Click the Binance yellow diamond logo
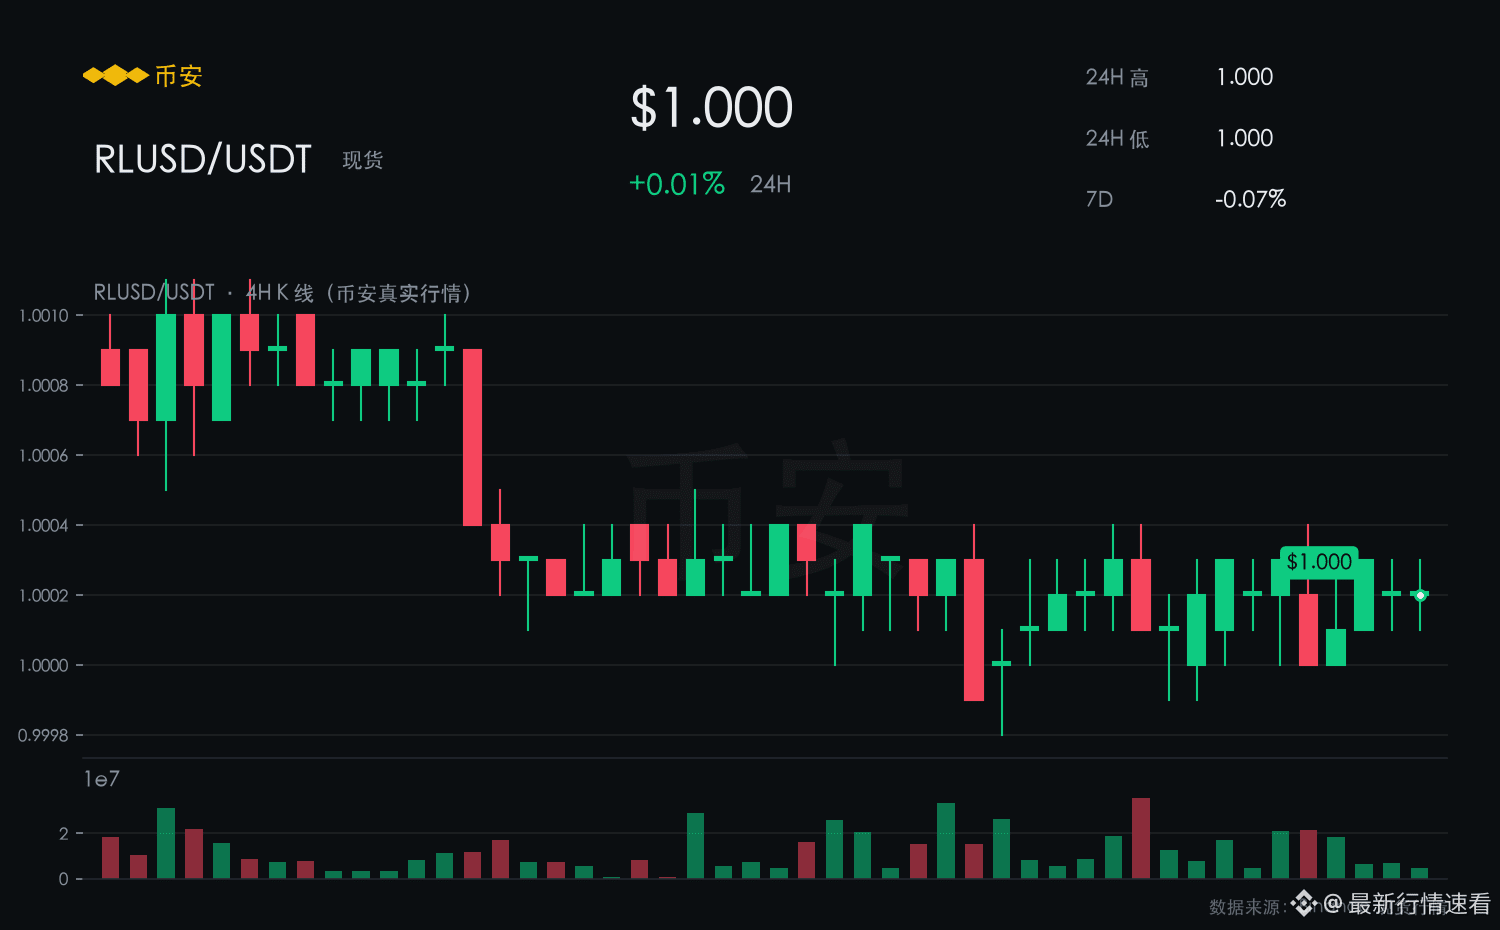This screenshot has width=1500, height=930. [115, 75]
